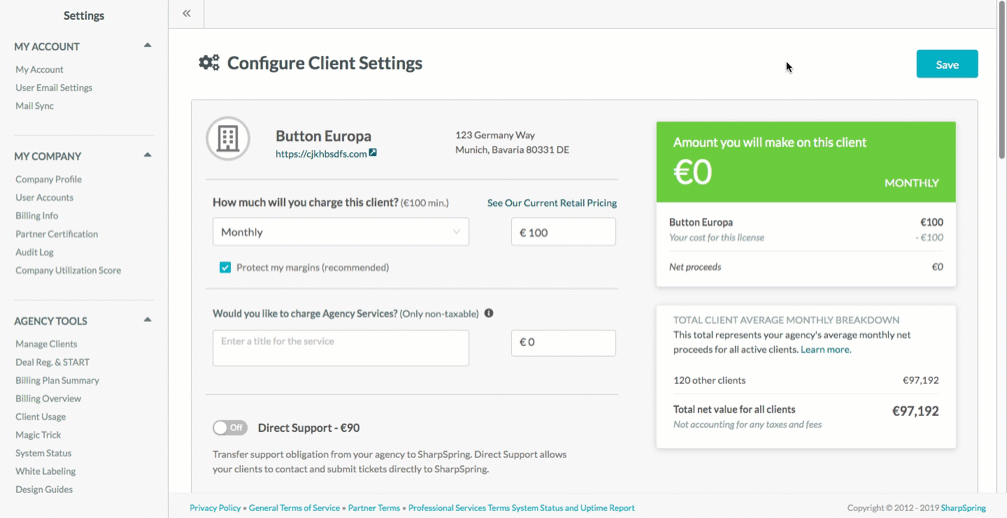This screenshot has height=518, width=1007.
Task: Open the Audit Log
Action: (x=35, y=252)
